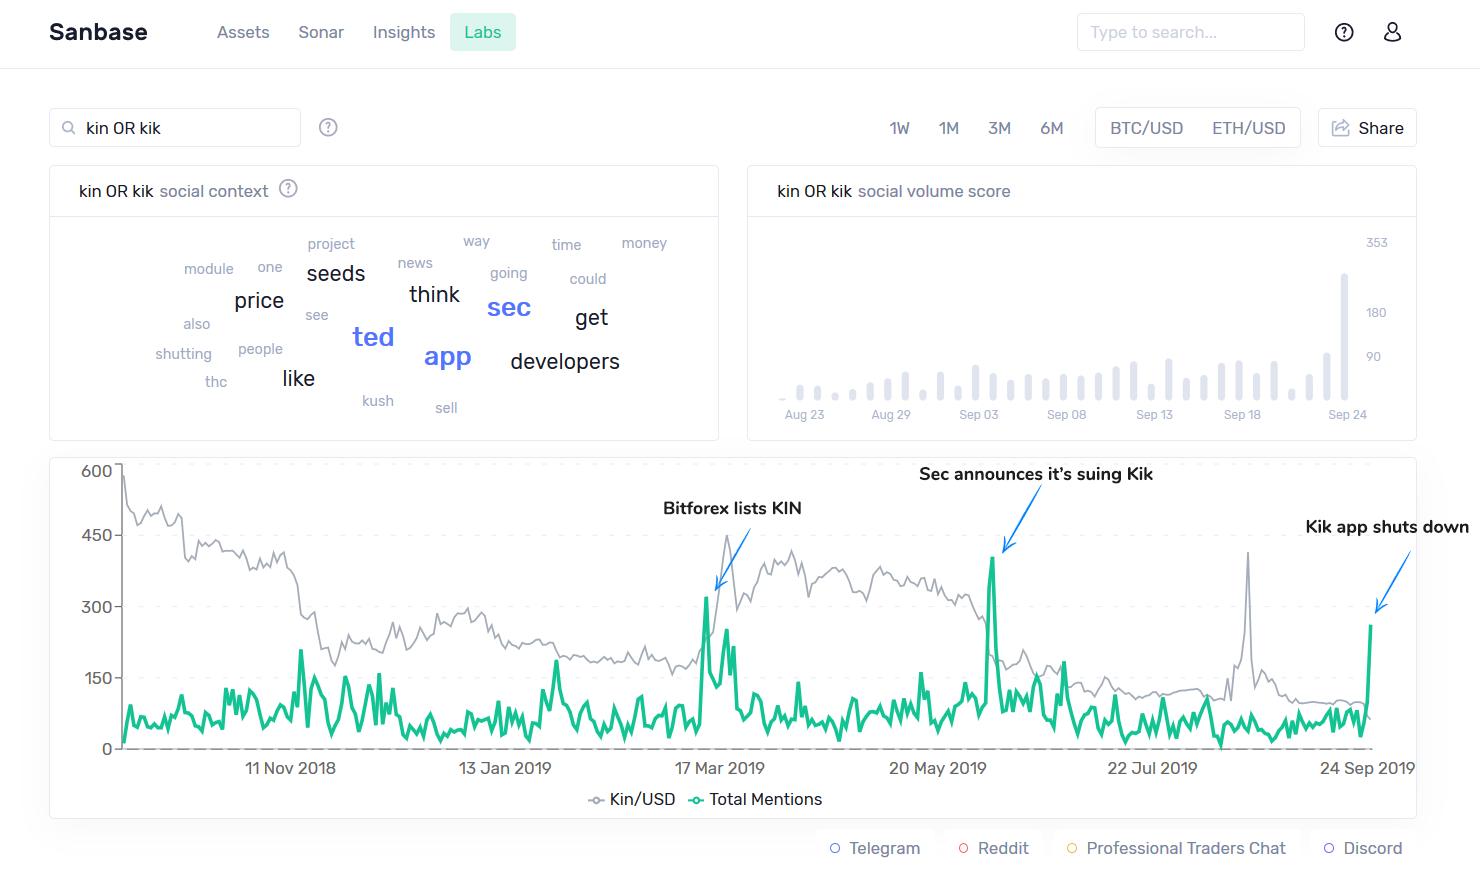This screenshot has width=1480, height=893.
Task: Click the word 'like' in cloud
Action: 298,378
